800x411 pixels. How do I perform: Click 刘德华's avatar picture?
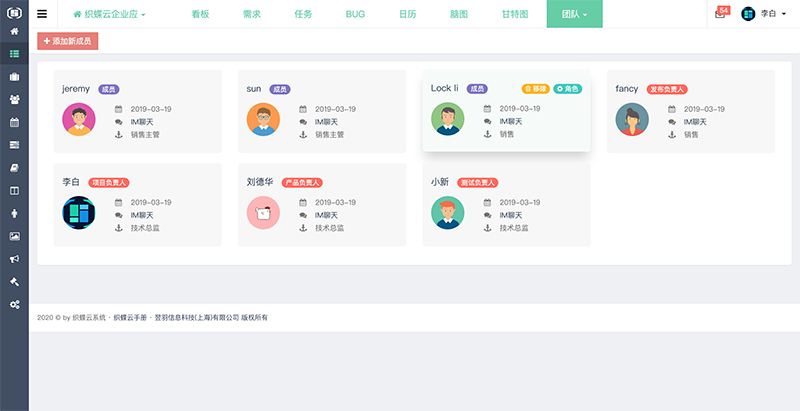point(263,213)
